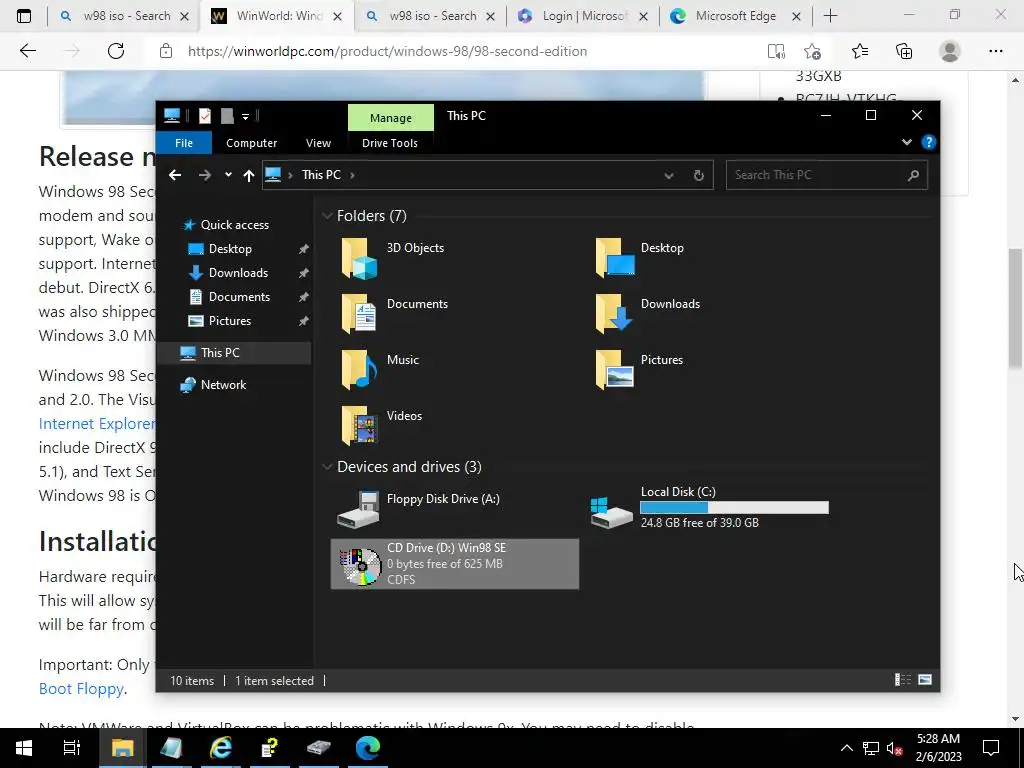Click Edge Read aloud icon in address bar

(x=776, y=51)
